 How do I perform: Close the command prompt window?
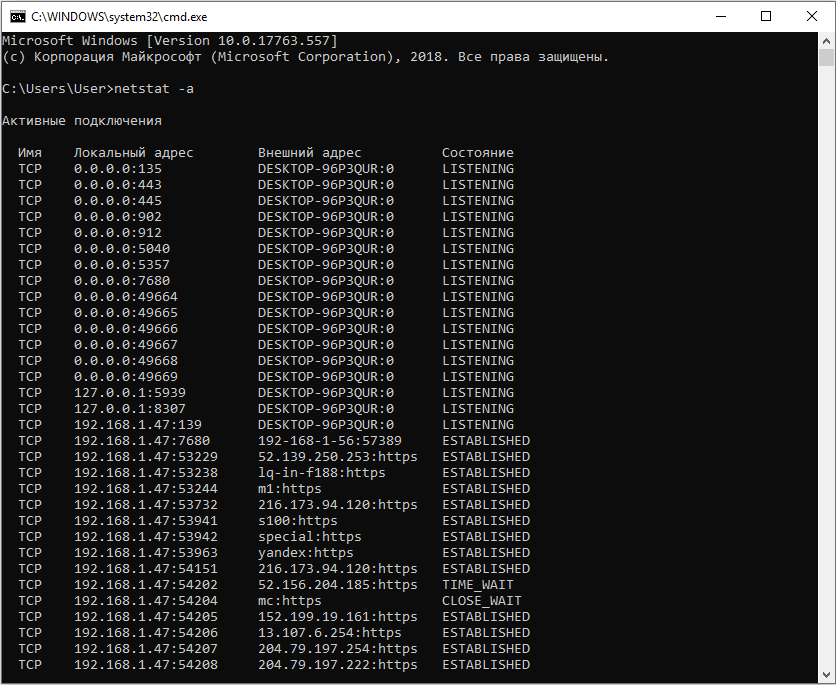point(812,16)
